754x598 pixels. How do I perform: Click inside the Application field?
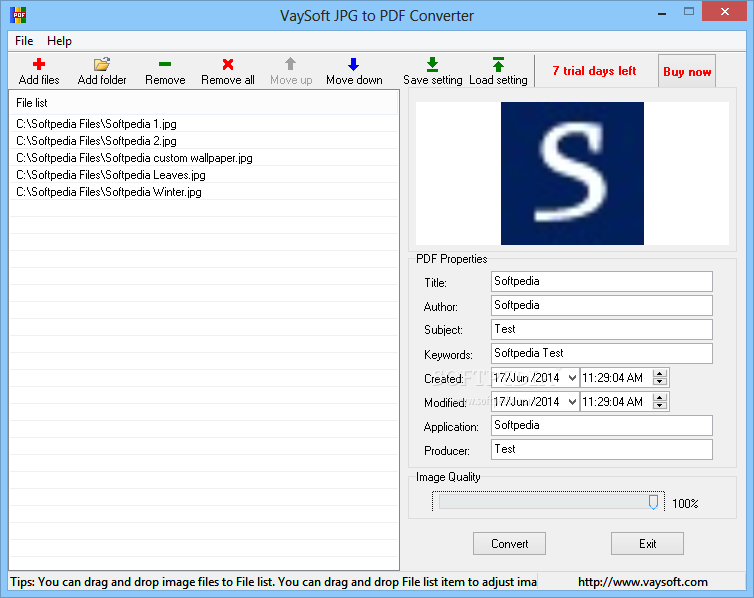pyautogui.click(x=602, y=425)
